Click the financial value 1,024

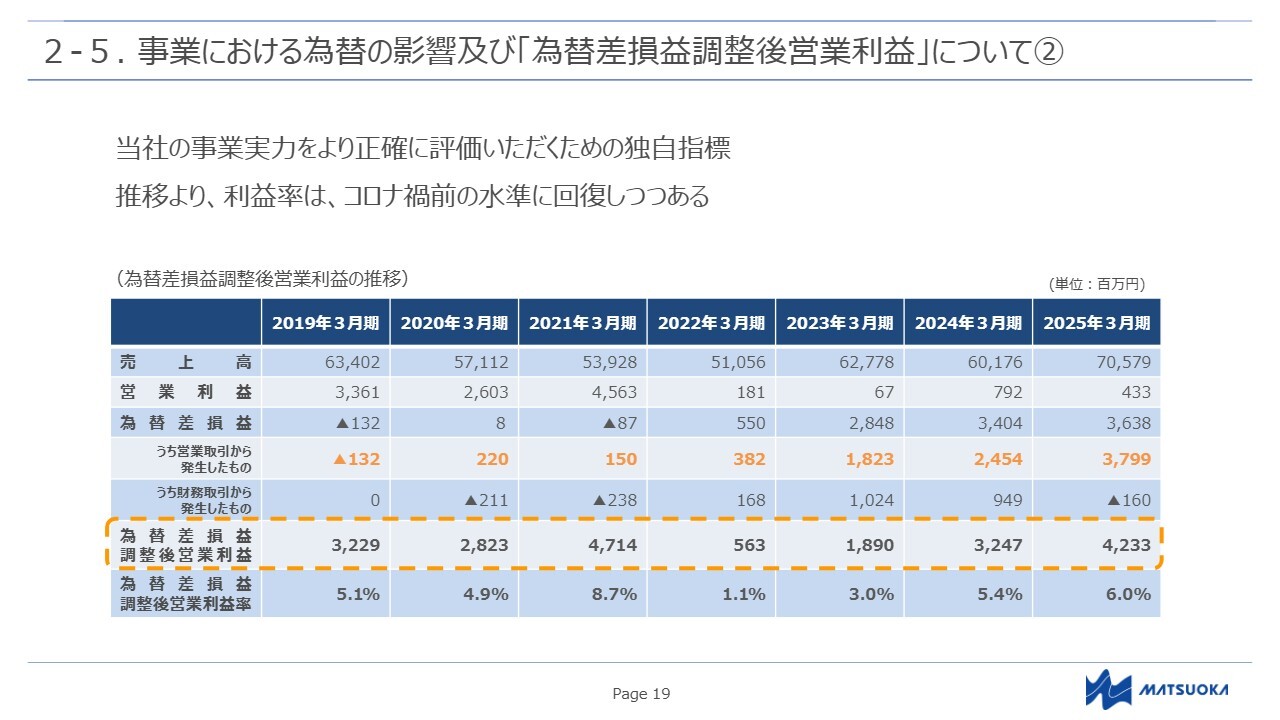tap(871, 500)
